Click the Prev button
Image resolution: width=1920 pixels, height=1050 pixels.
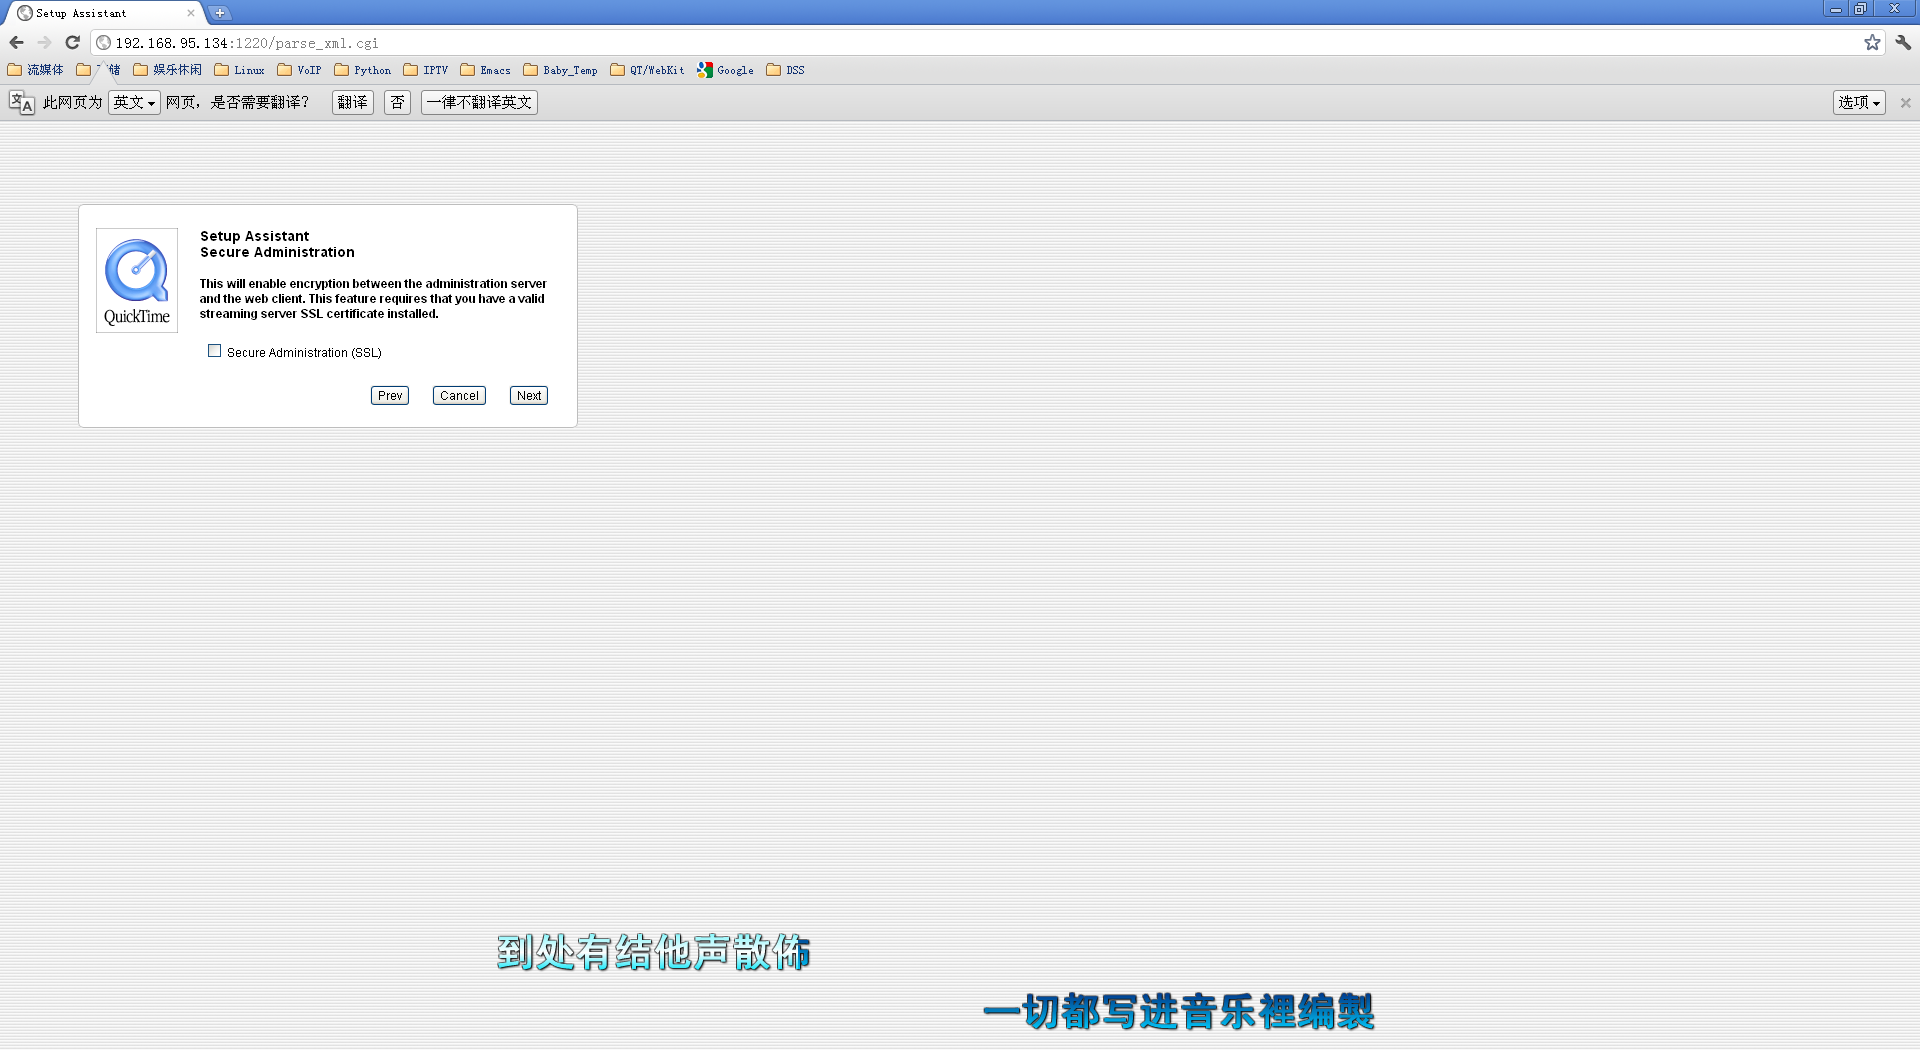coord(390,395)
